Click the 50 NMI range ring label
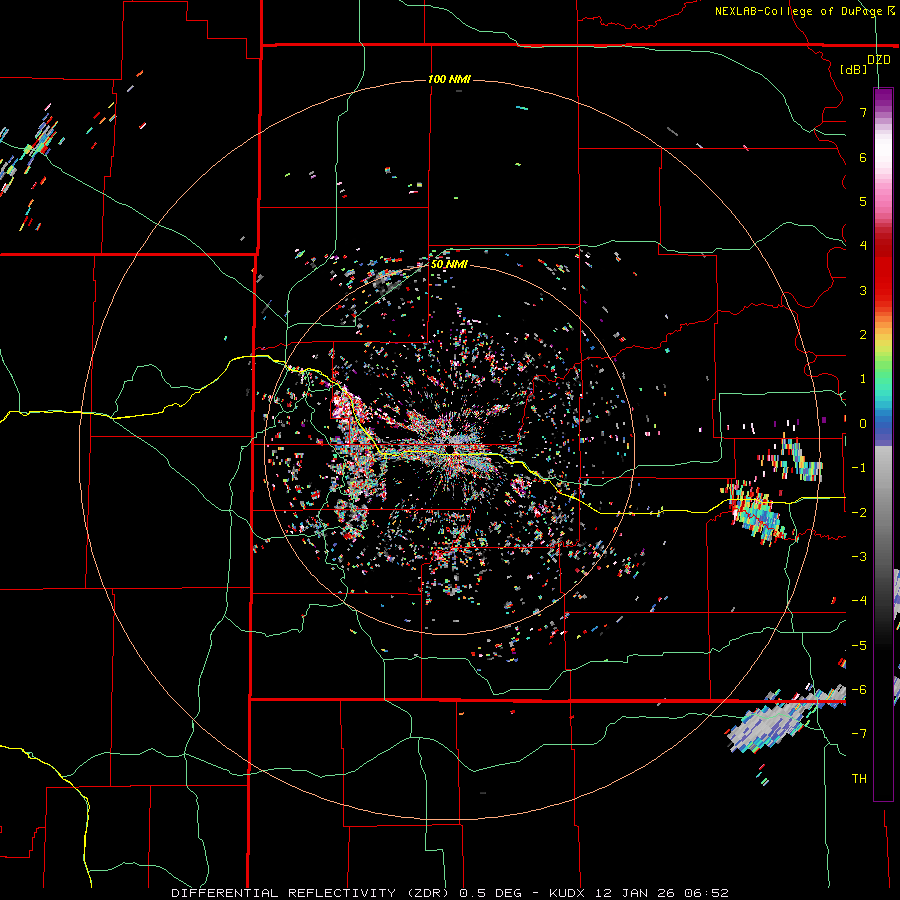 pyautogui.click(x=449, y=264)
